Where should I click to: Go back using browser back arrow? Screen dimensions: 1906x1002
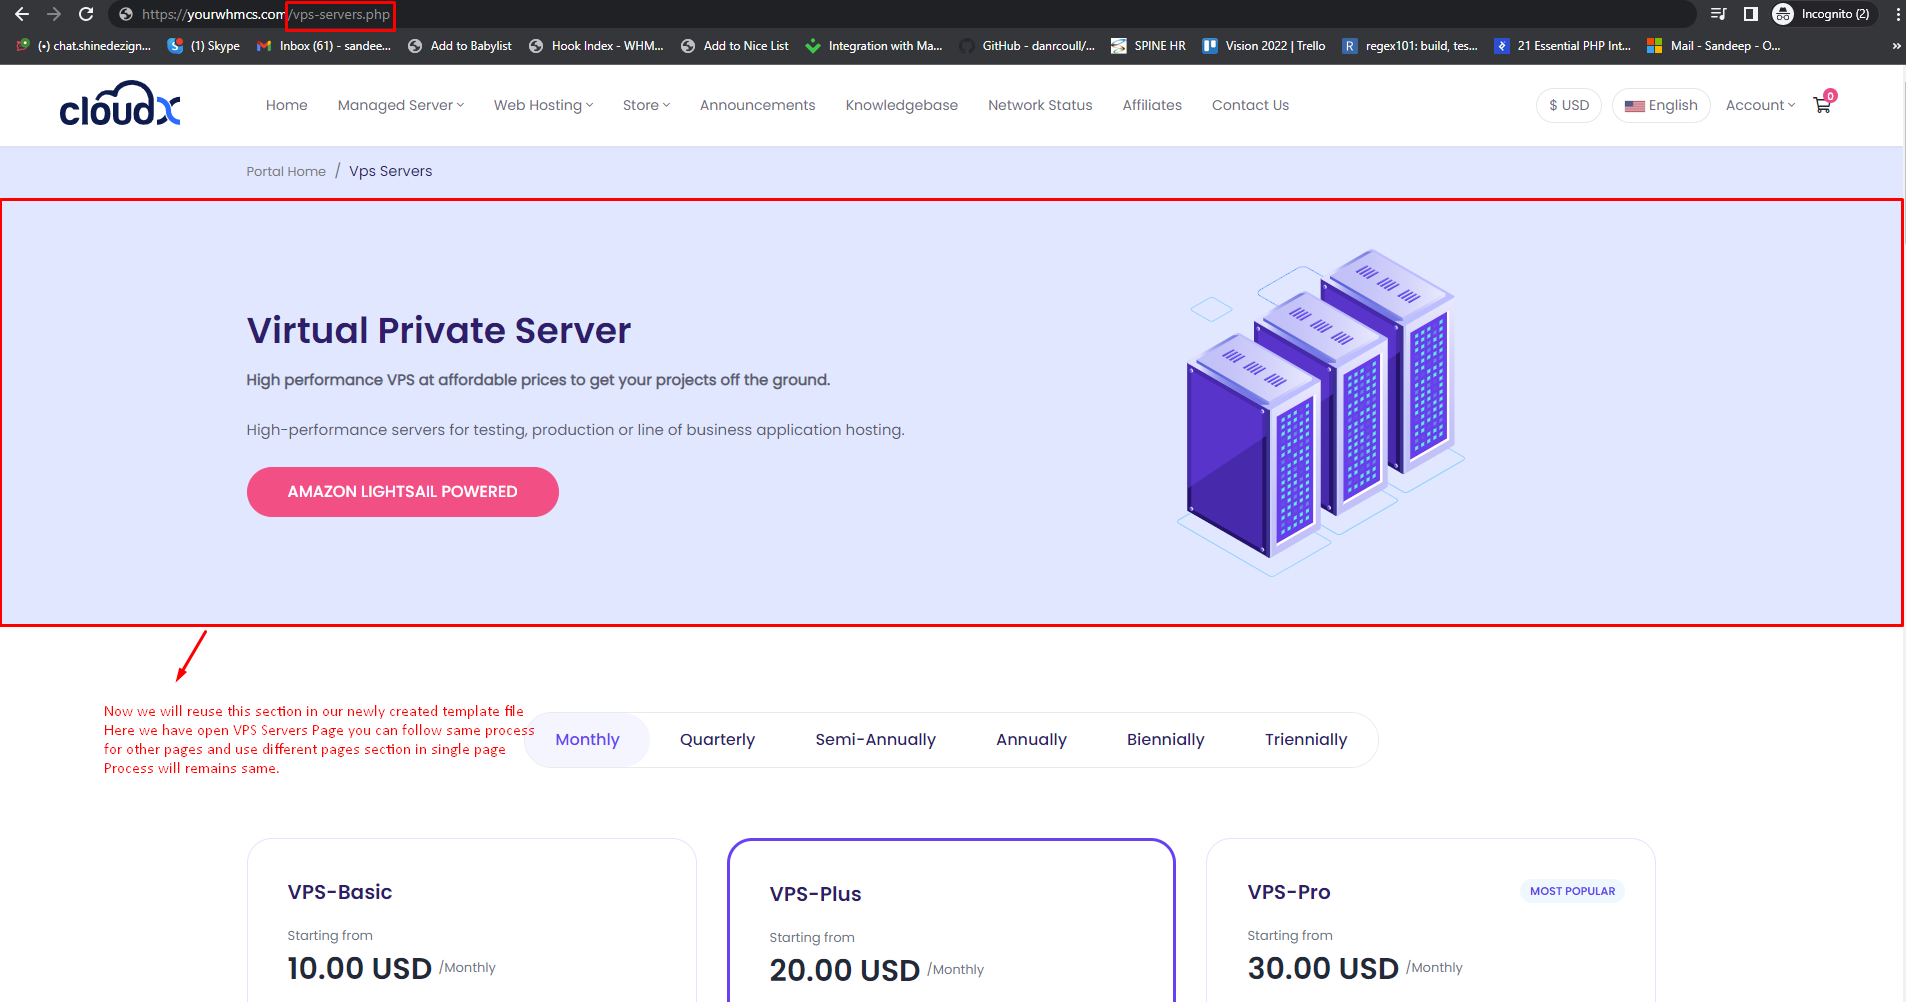(x=22, y=14)
